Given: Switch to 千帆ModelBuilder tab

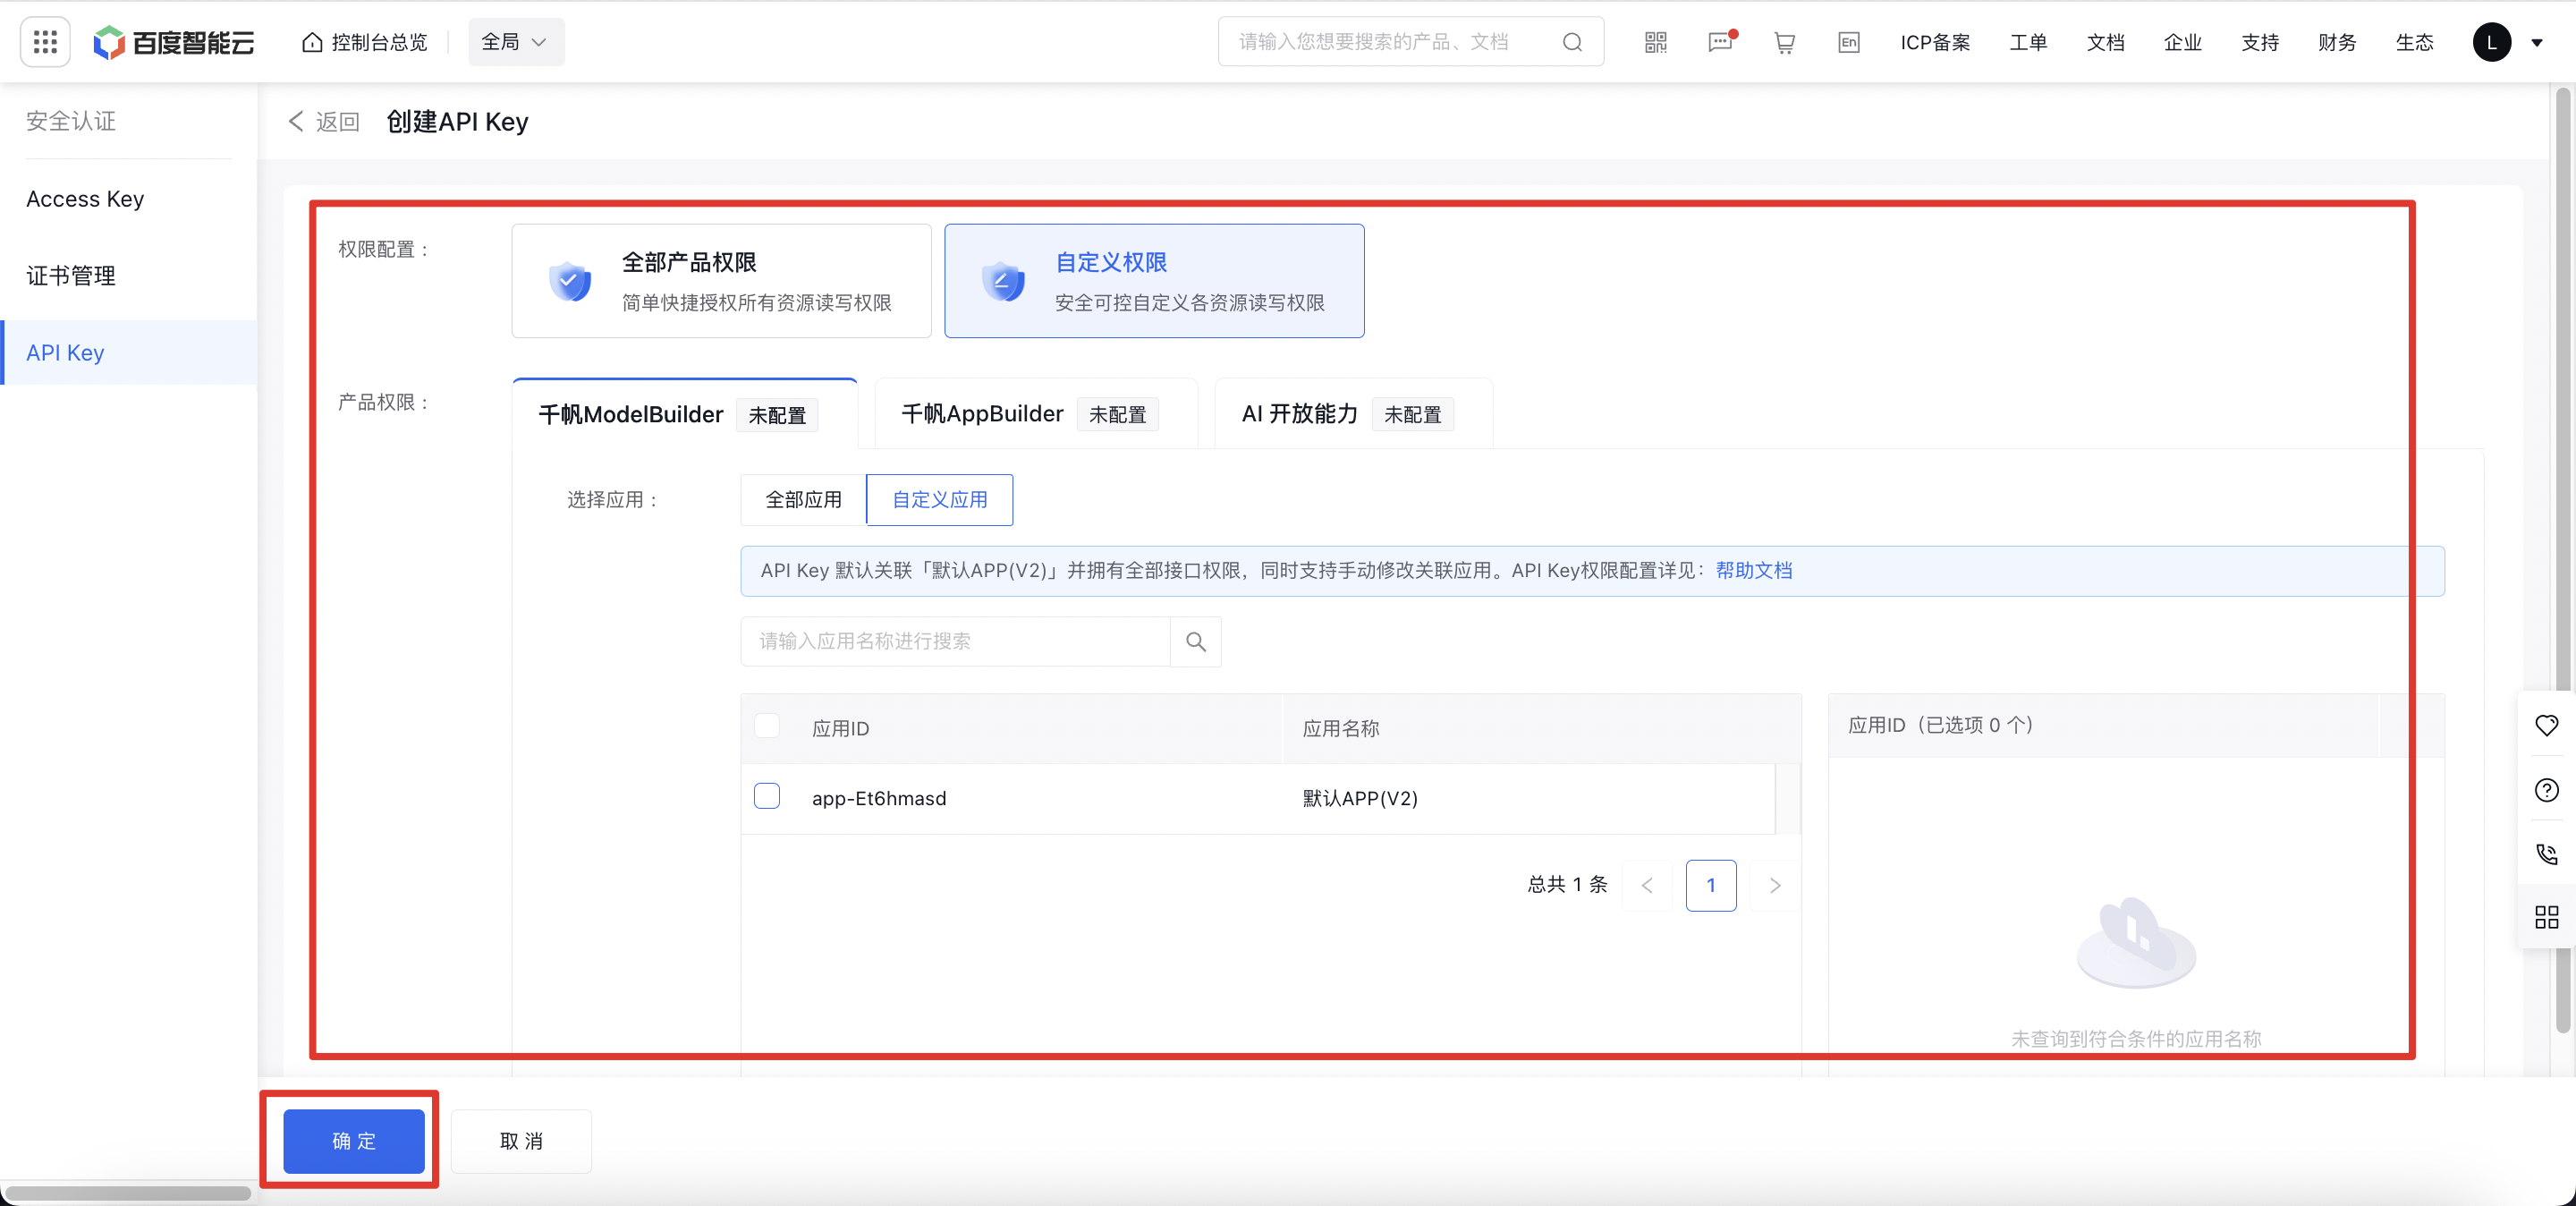Looking at the screenshot, I should (685, 414).
